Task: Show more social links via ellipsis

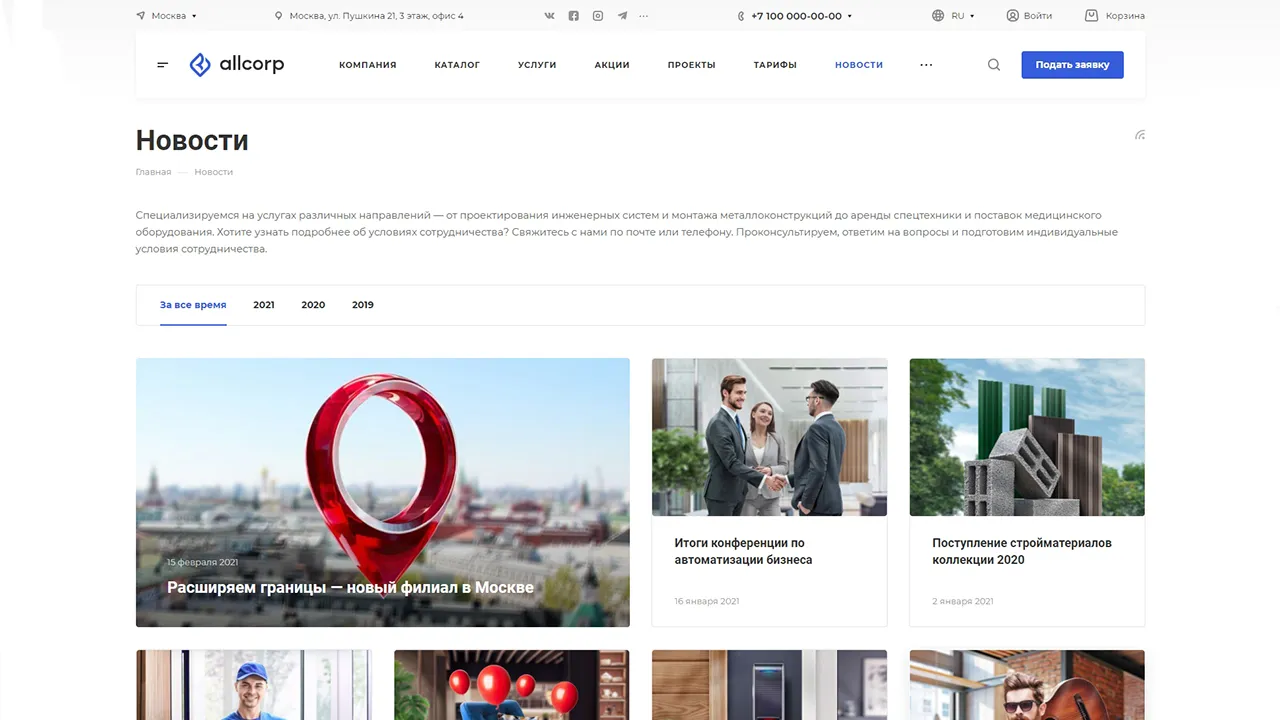Action: point(643,16)
